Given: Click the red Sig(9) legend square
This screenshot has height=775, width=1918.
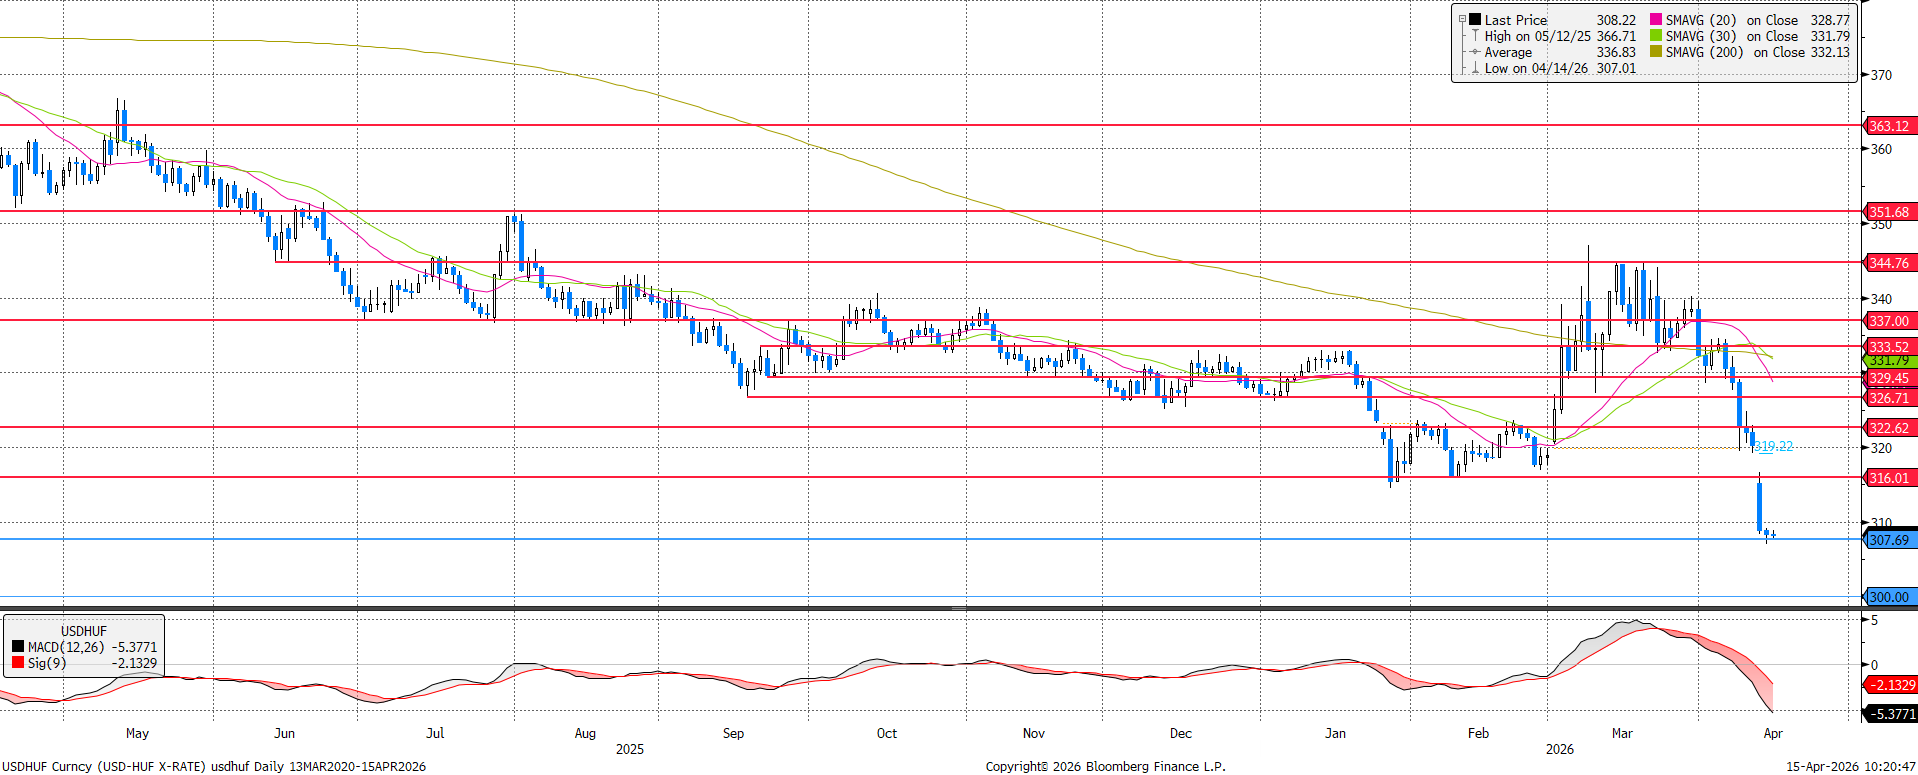Looking at the screenshot, I should pyautogui.click(x=18, y=663).
